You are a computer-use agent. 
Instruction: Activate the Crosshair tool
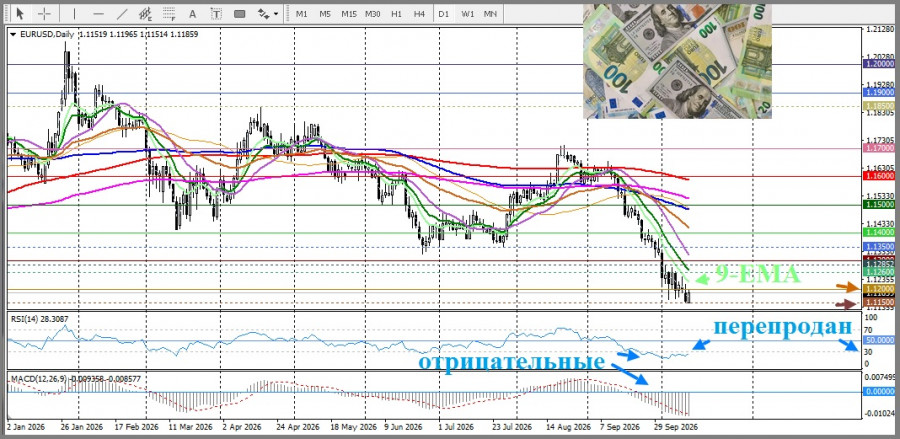(x=44, y=13)
